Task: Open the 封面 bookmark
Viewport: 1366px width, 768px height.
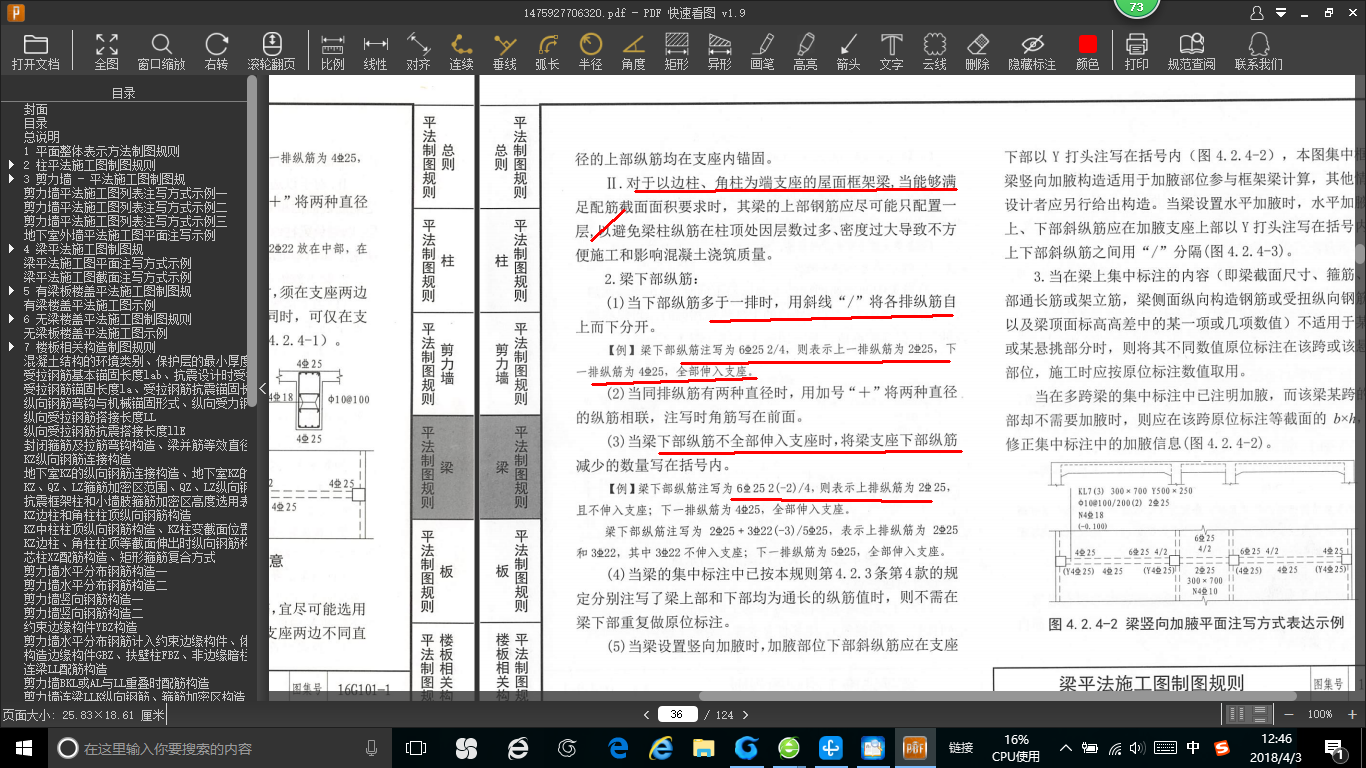Action: [36, 109]
